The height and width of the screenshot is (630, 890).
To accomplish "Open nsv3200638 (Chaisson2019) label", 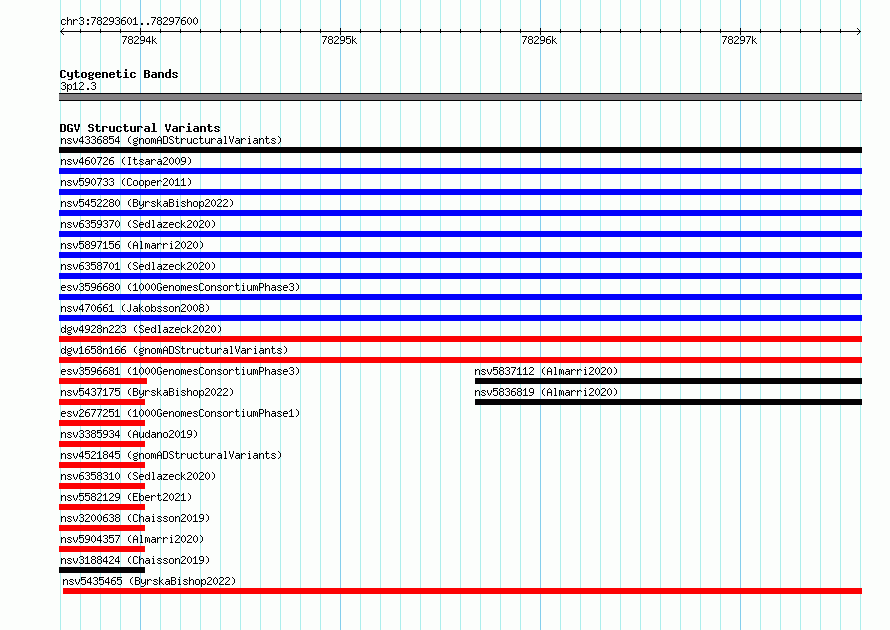I will click(135, 518).
